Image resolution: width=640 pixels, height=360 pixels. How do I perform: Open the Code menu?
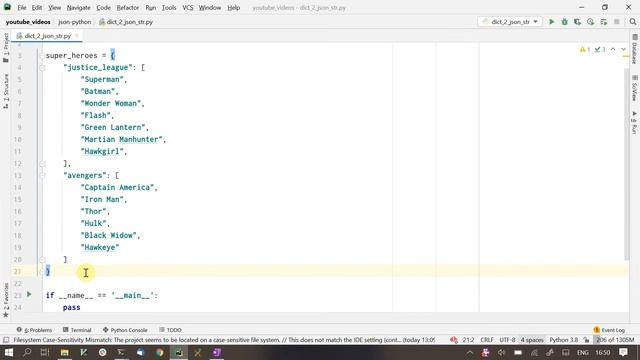[x=103, y=8]
